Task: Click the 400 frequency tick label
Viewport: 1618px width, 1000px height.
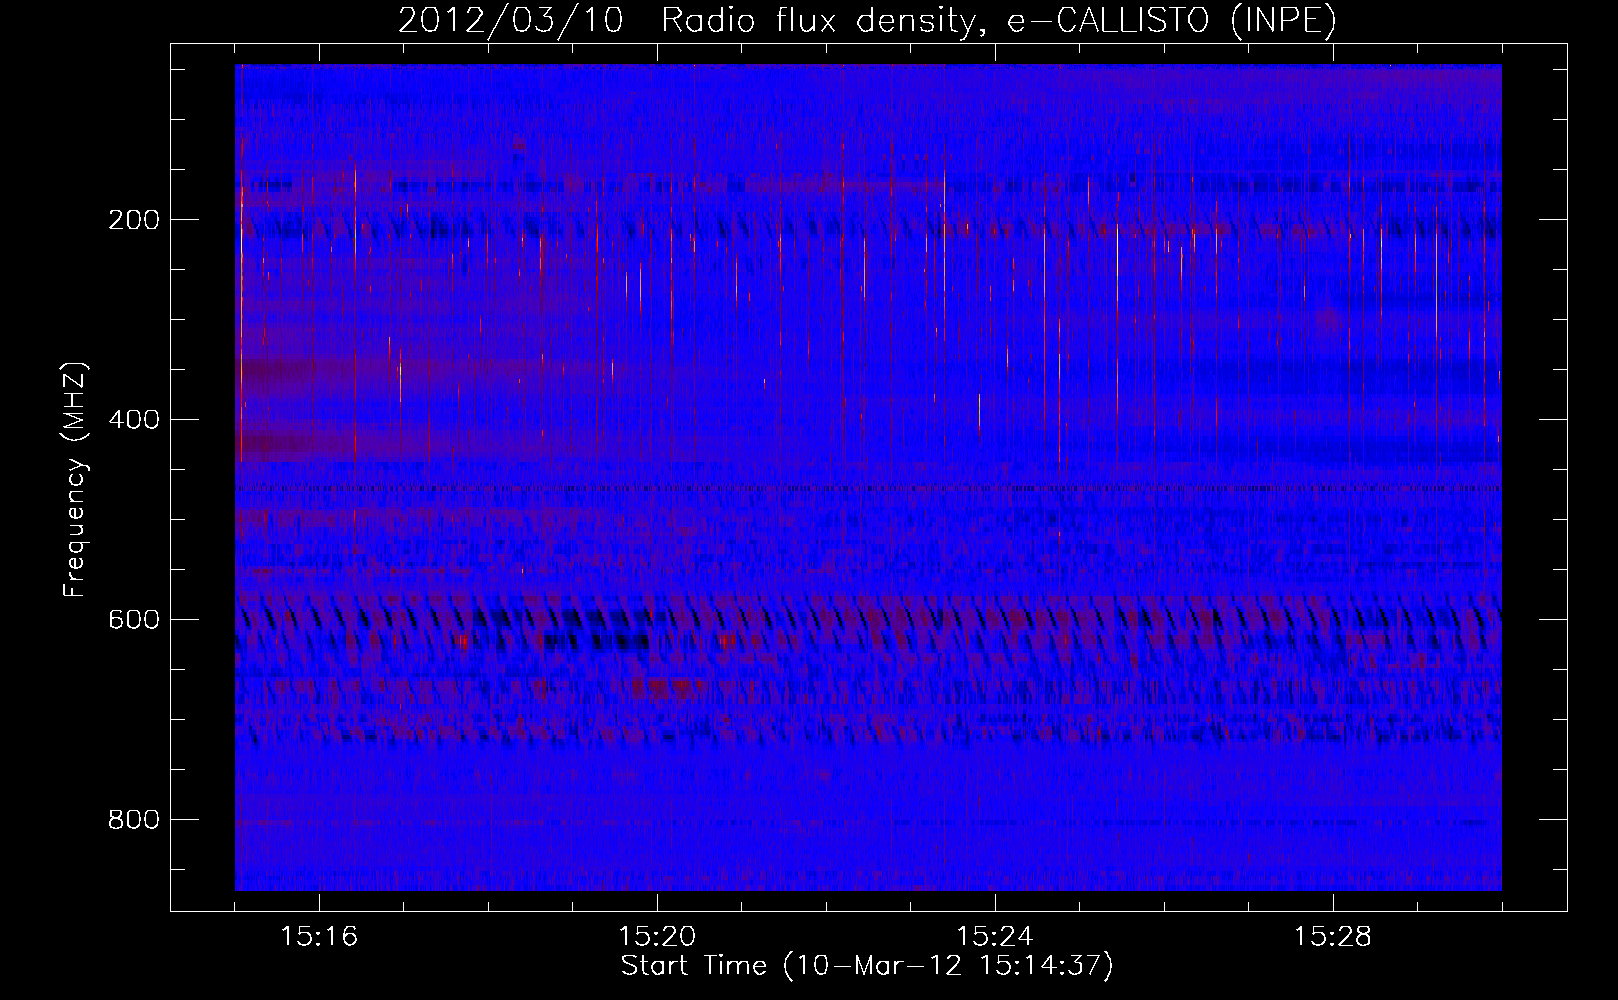Action: coord(133,420)
